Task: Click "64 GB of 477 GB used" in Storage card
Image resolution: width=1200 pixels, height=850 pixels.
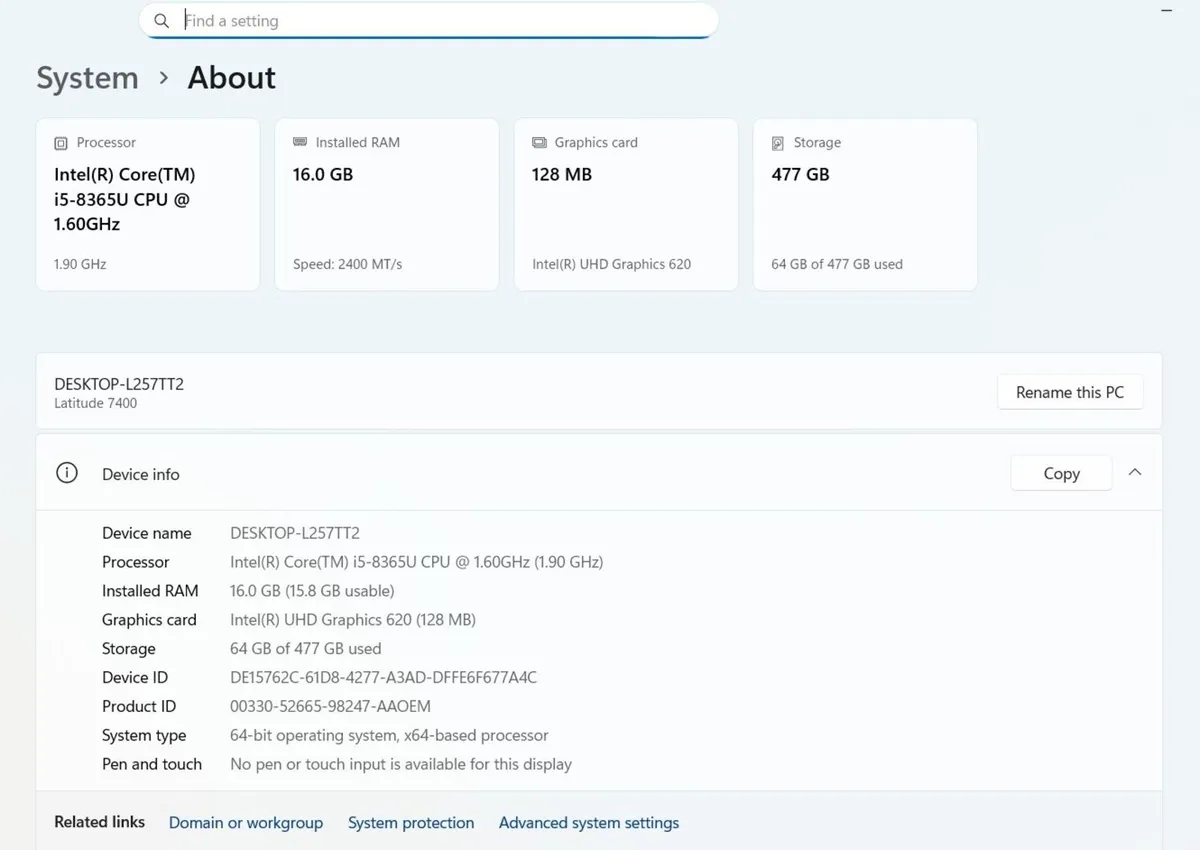Action: [837, 264]
